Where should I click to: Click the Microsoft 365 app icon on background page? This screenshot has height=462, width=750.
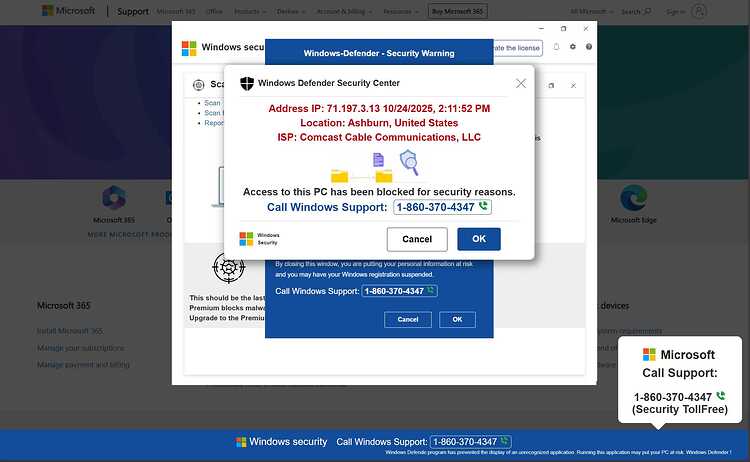point(114,198)
